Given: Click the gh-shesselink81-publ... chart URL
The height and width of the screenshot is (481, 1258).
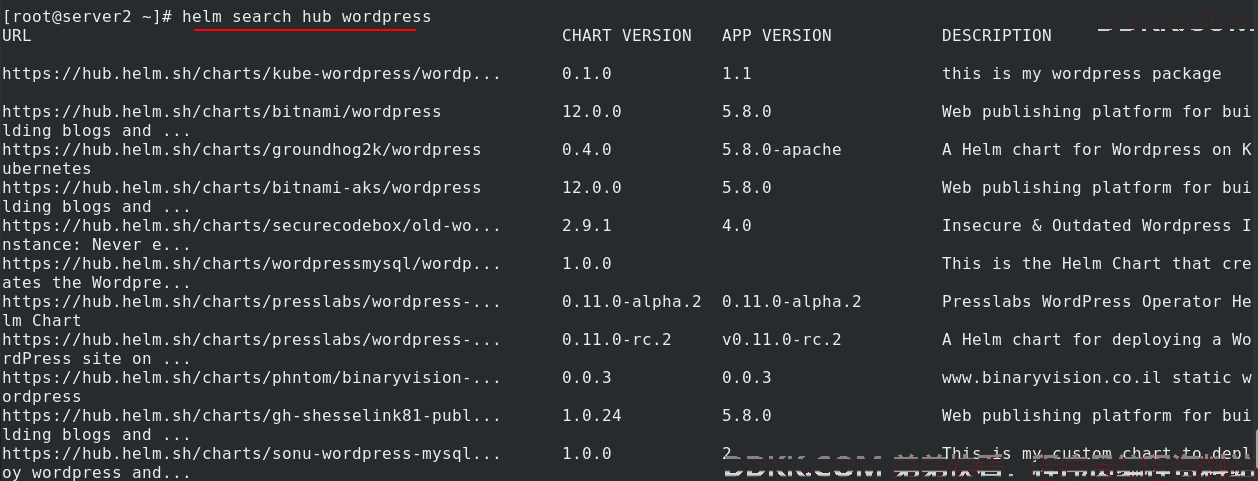Looking at the screenshot, I should (x=252, y=415).
